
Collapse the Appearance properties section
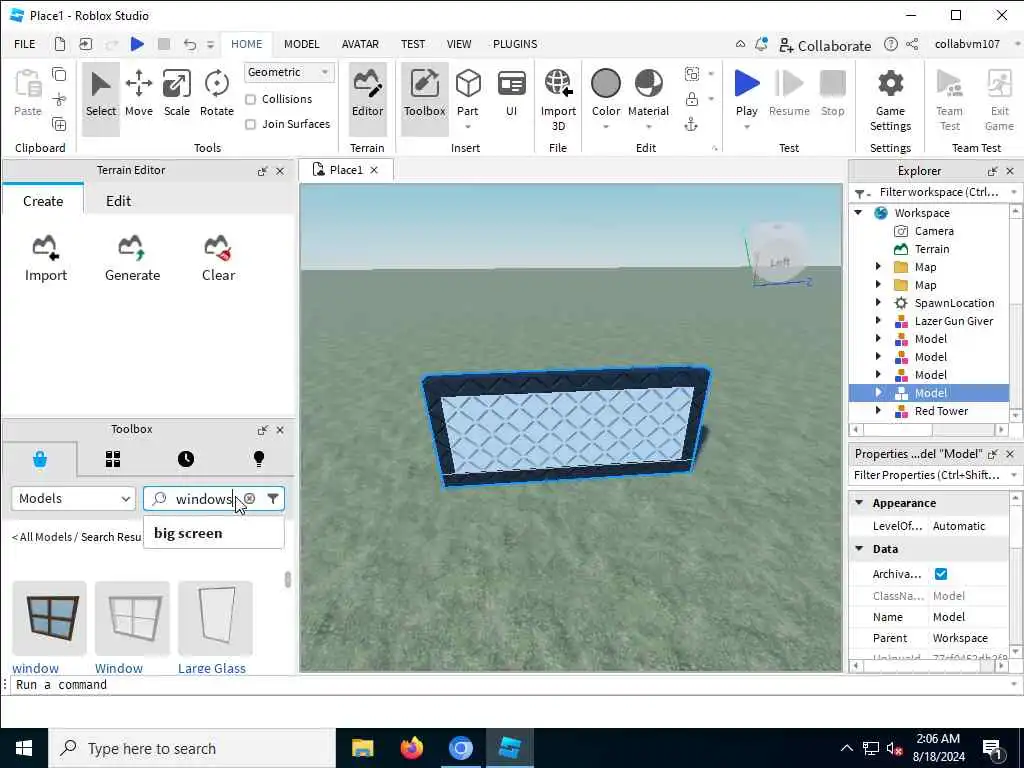859,503
